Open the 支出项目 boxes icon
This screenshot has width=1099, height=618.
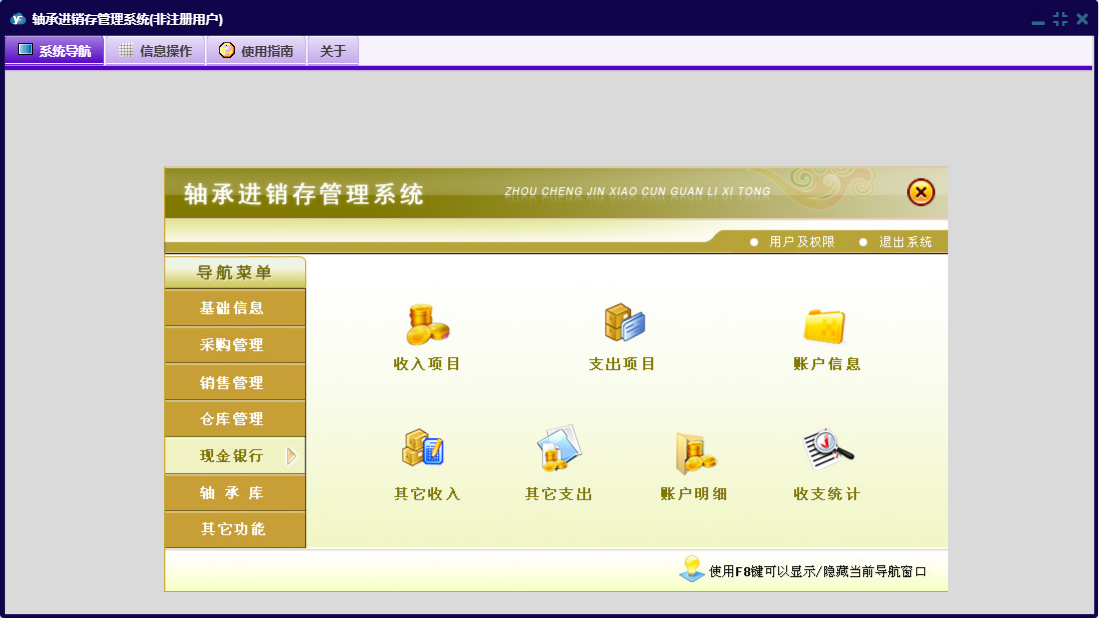pos(624,324)
